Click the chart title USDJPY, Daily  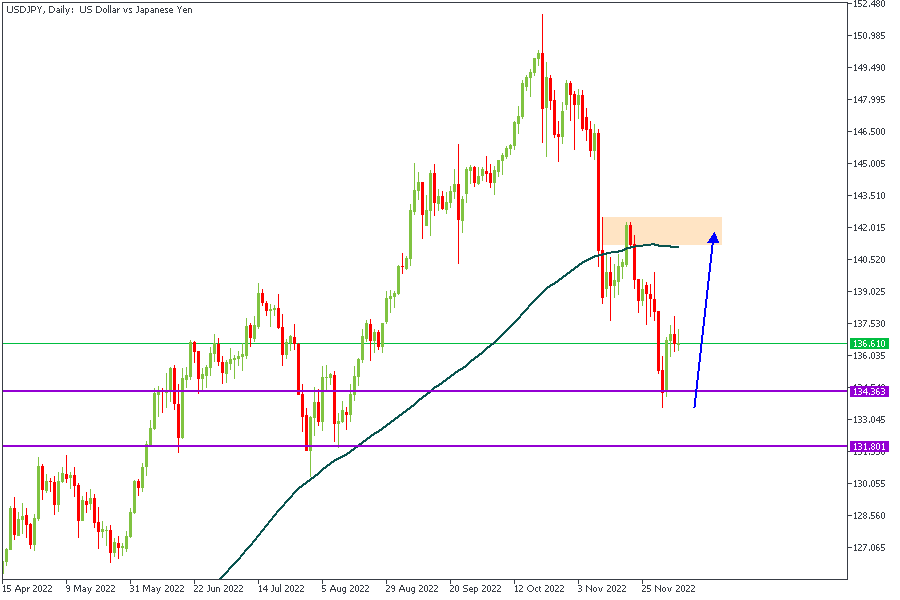[x=98, y=10]
